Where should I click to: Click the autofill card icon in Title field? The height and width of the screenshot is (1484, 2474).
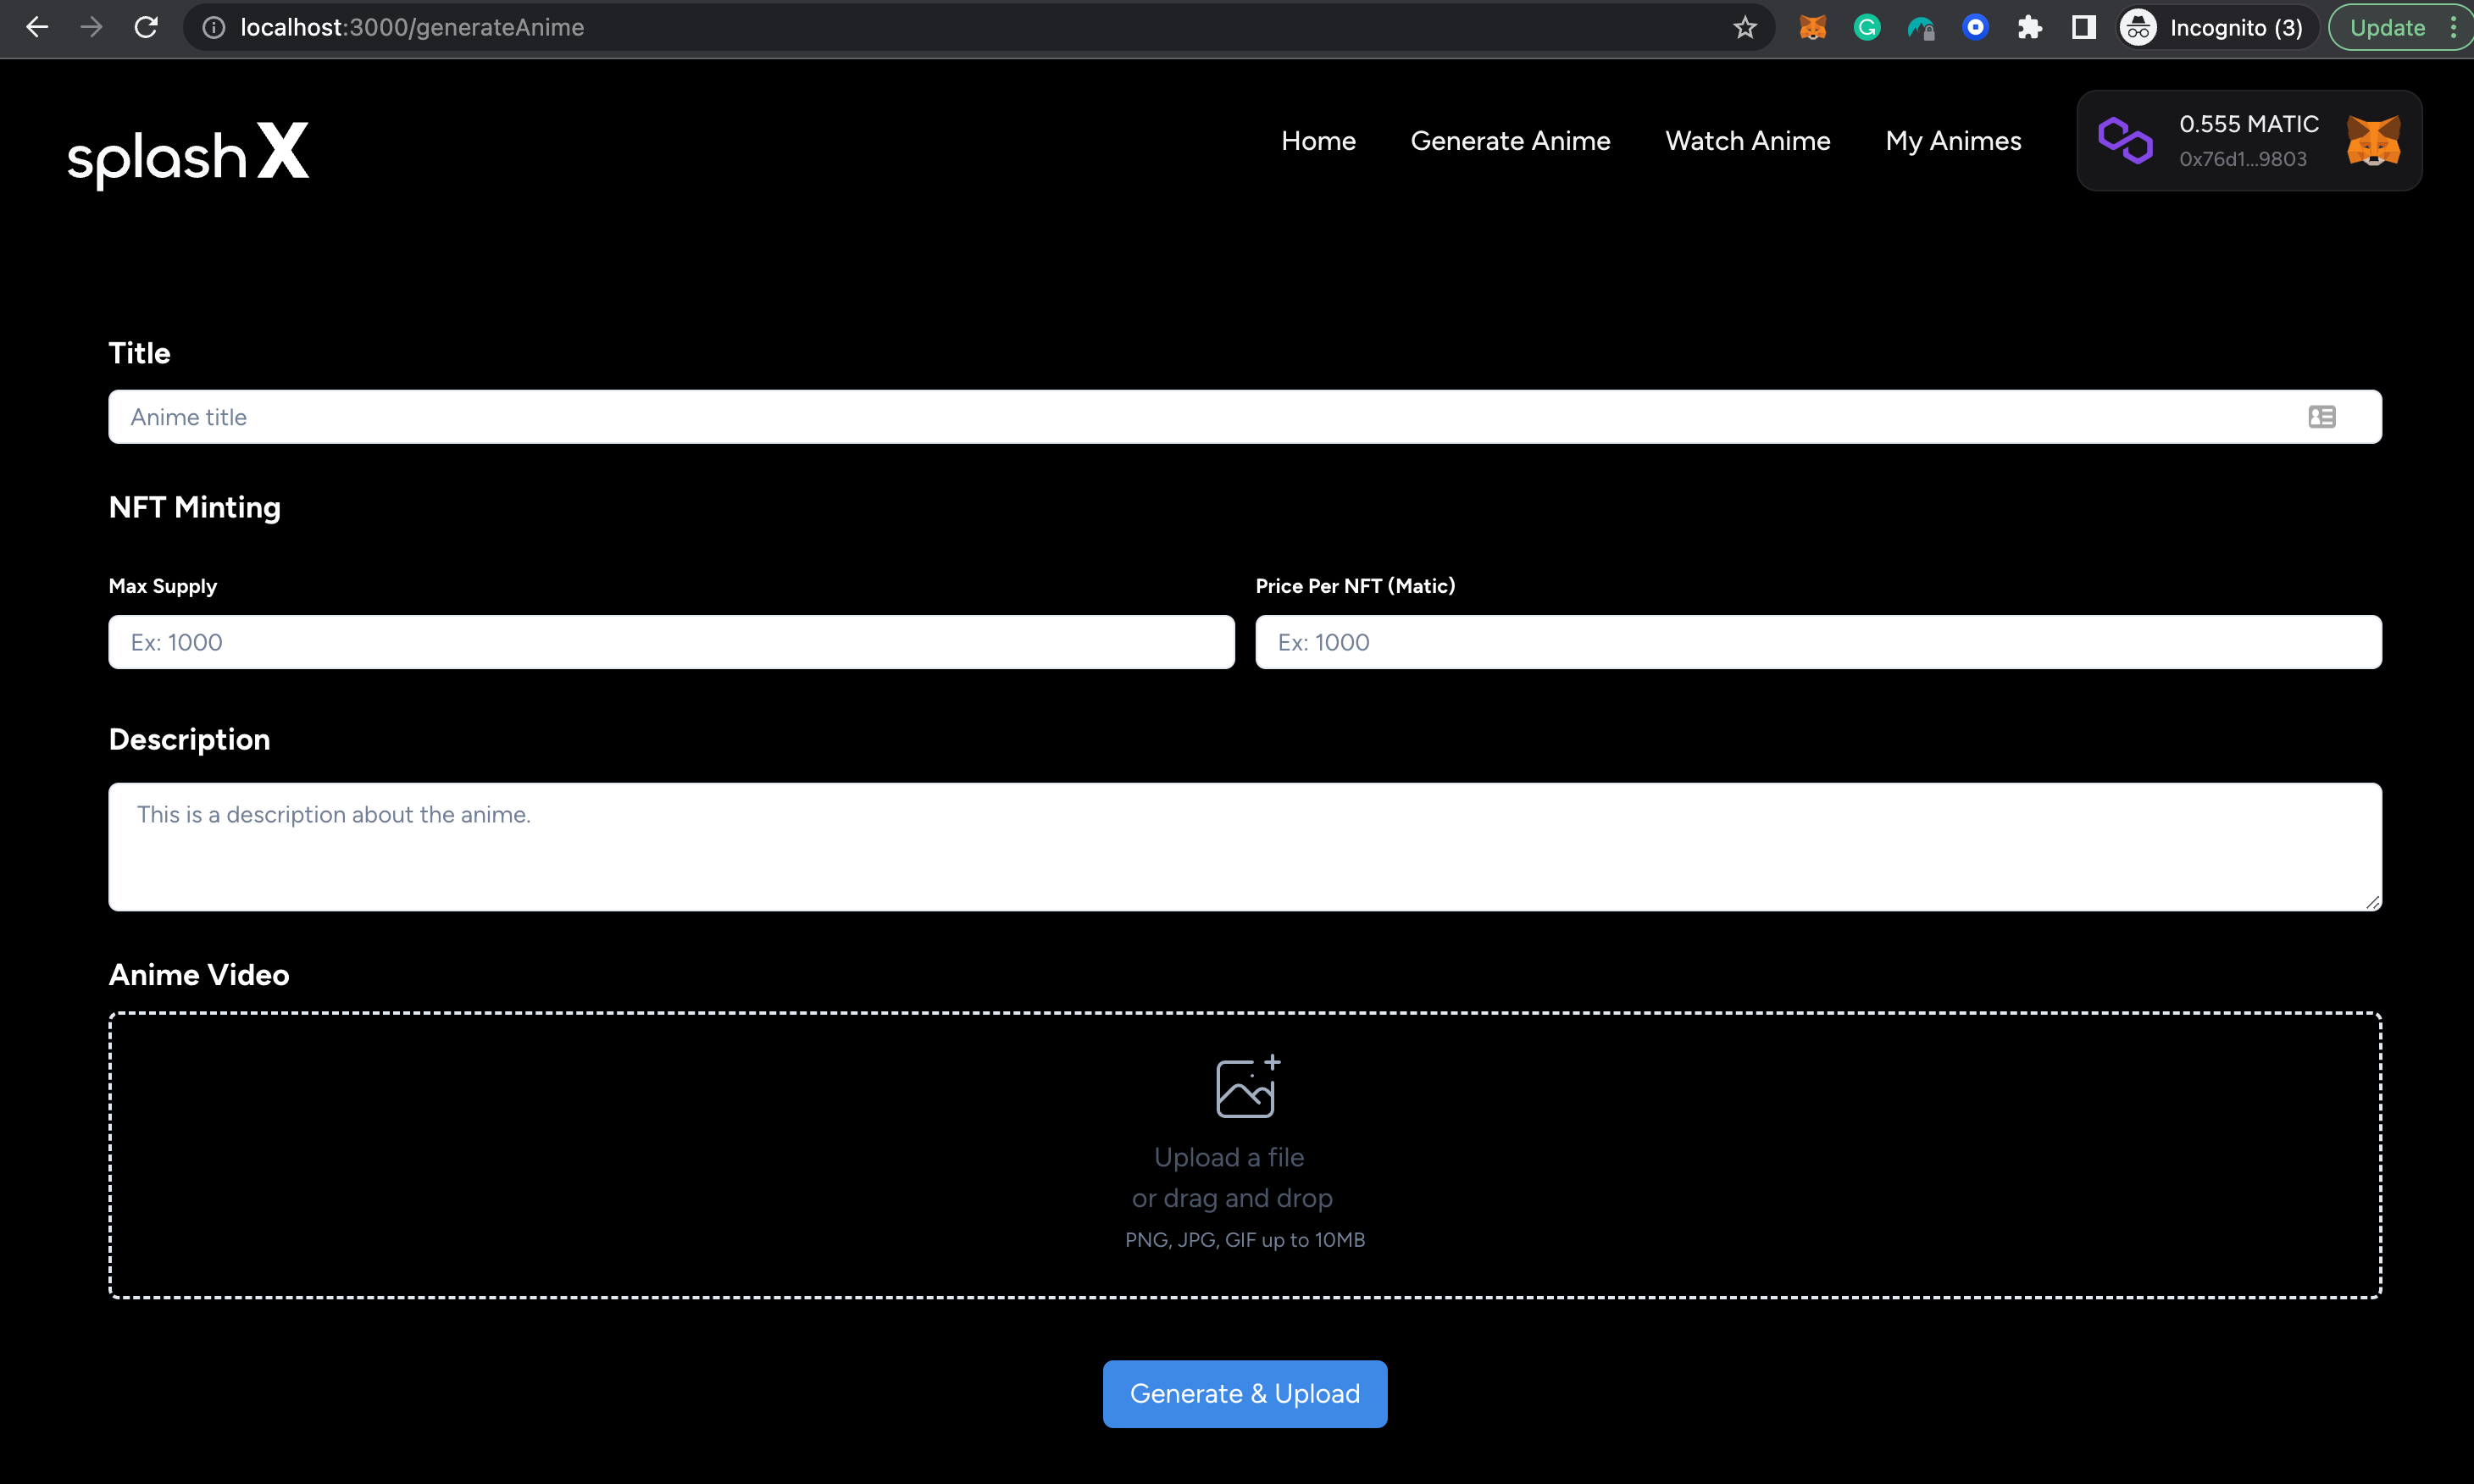2321,417
